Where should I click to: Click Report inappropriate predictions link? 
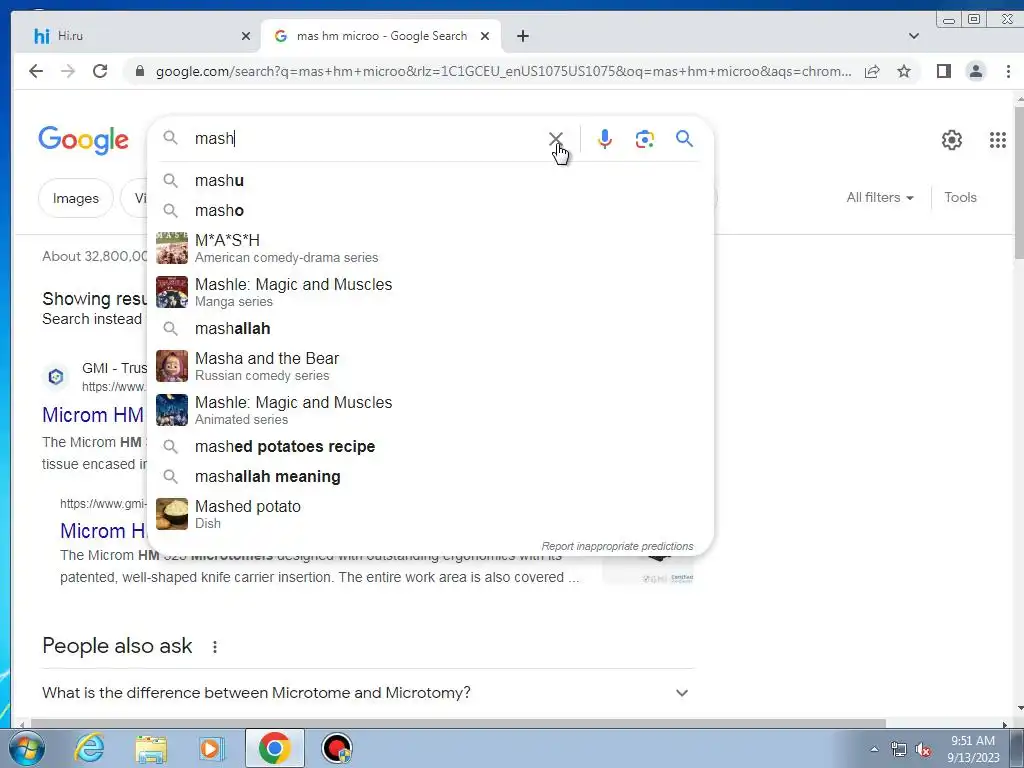[x=617, y=546]
